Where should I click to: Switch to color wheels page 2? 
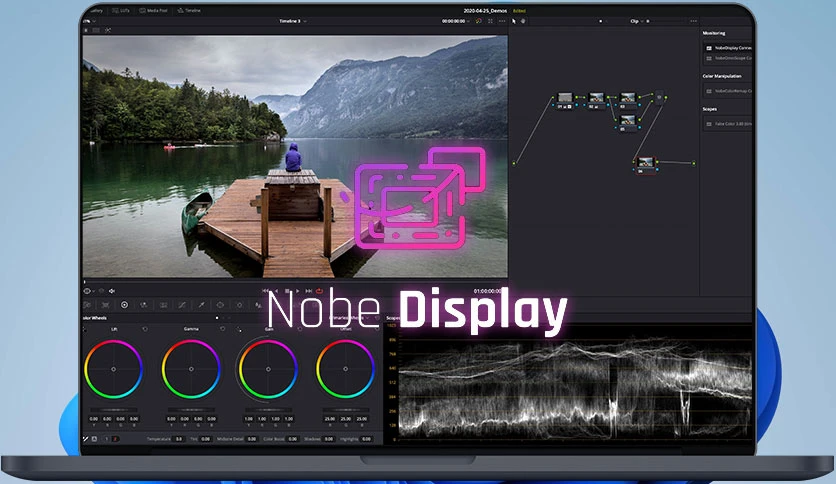pos(115,439)
